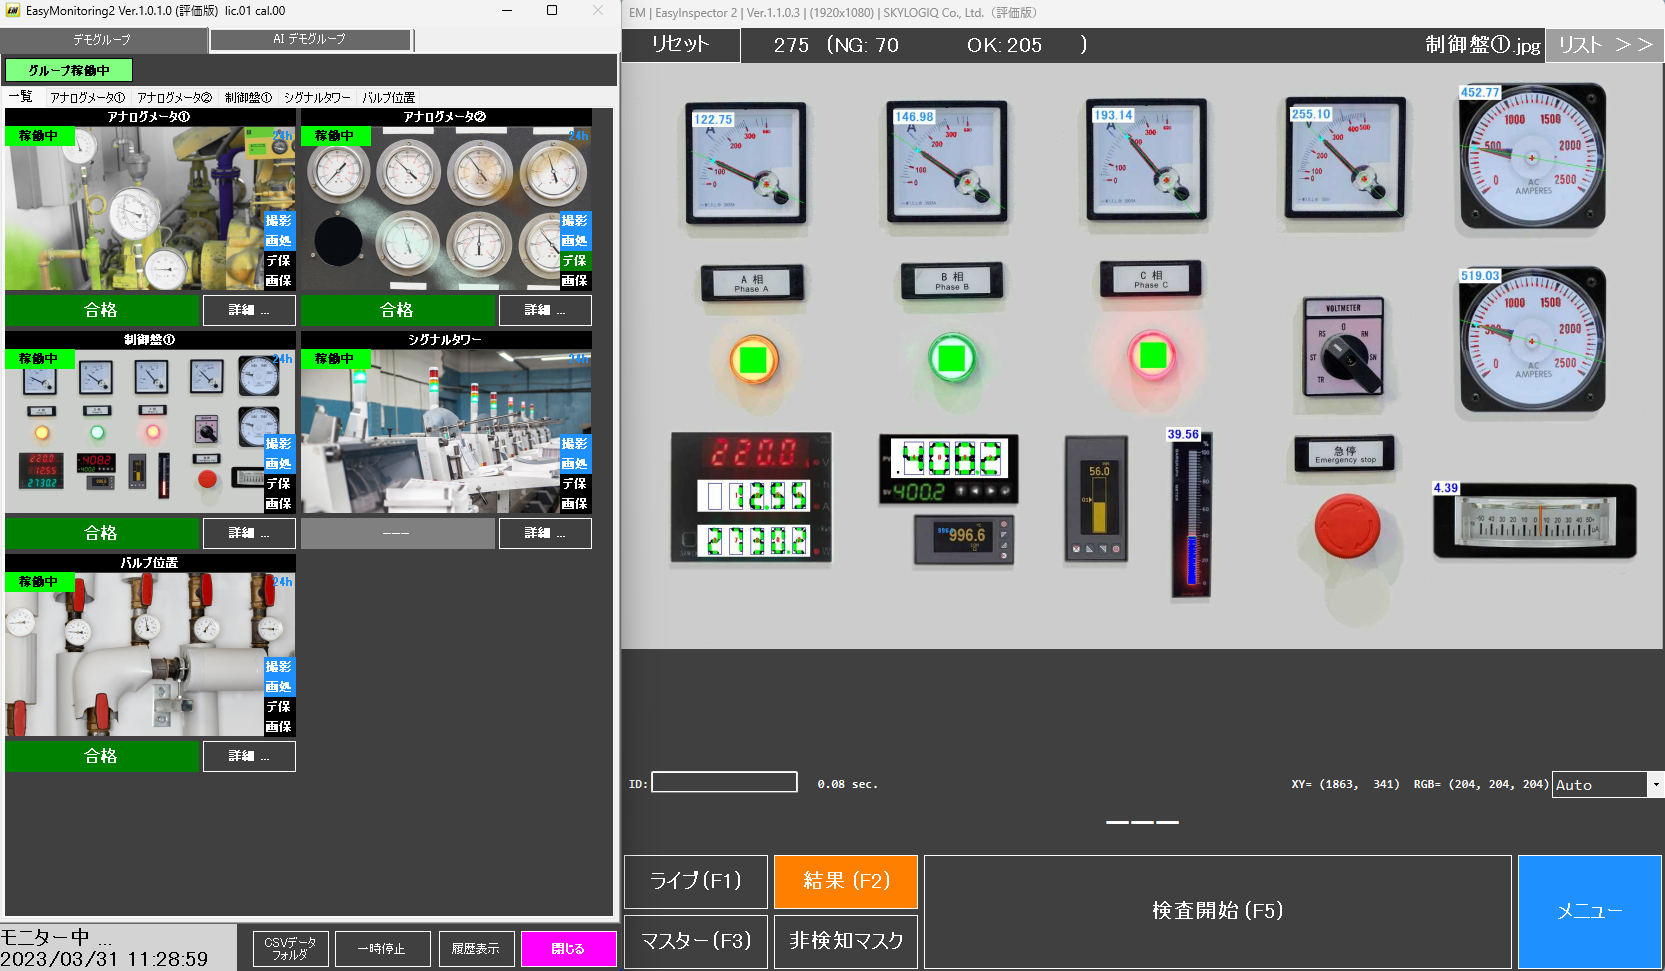Screen dimensions: 1665x971
Task: Start inspection with 検査開始 (F5)
Action: [1218, 911]
